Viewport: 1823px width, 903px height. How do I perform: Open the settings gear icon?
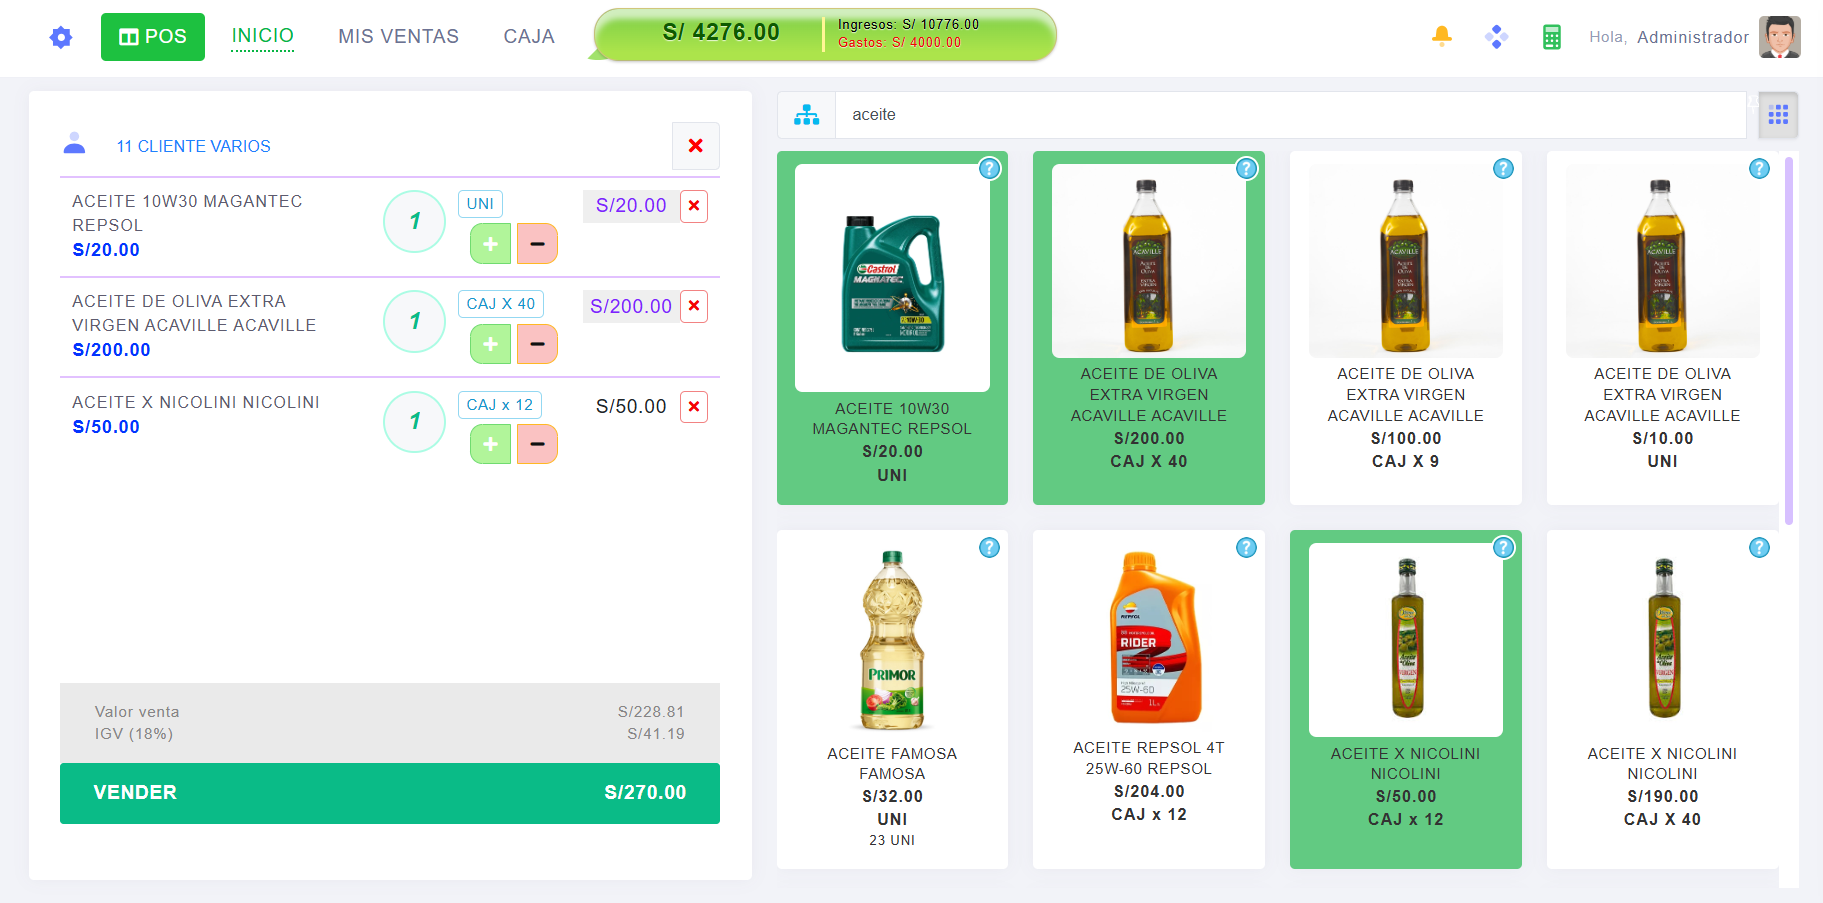(61, 37)
